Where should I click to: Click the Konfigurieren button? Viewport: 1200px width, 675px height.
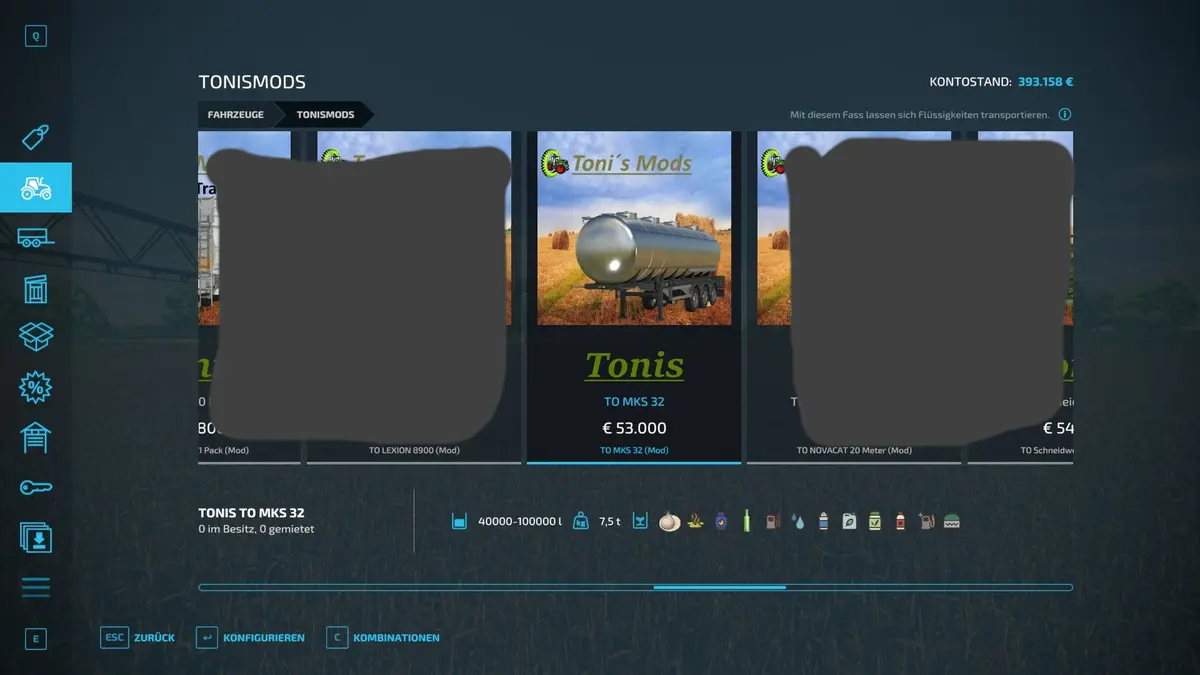pos(251,637)
